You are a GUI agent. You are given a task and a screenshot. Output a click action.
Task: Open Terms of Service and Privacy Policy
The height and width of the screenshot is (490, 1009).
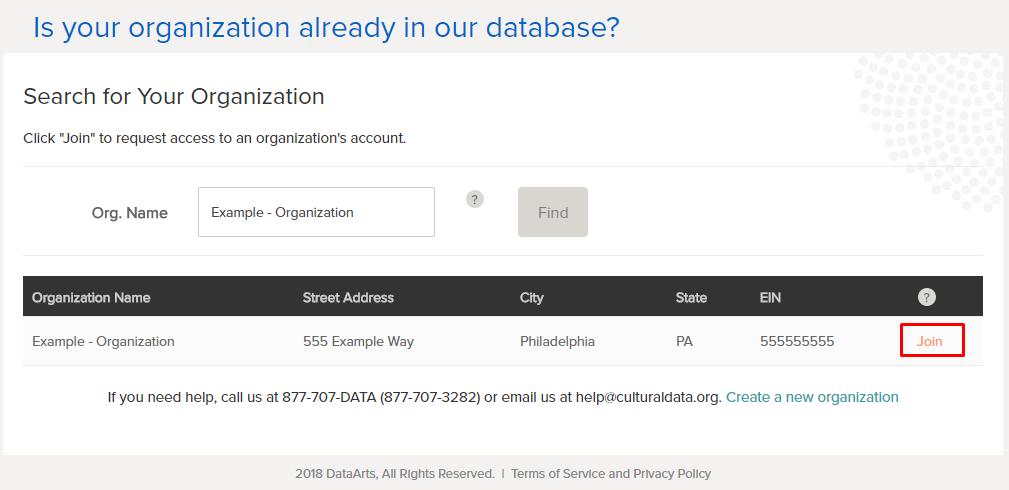610,473
